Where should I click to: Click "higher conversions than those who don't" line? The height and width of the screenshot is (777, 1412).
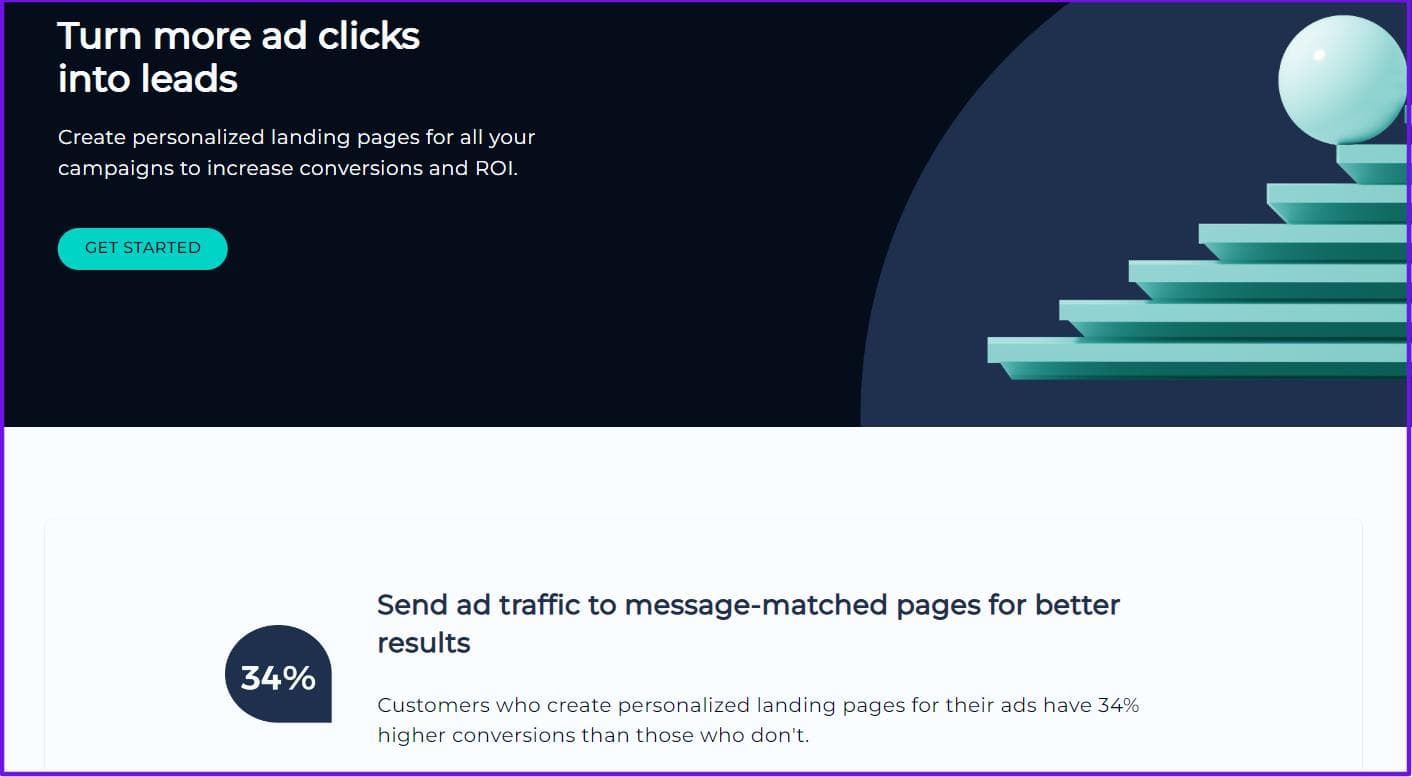pos(592,736)
